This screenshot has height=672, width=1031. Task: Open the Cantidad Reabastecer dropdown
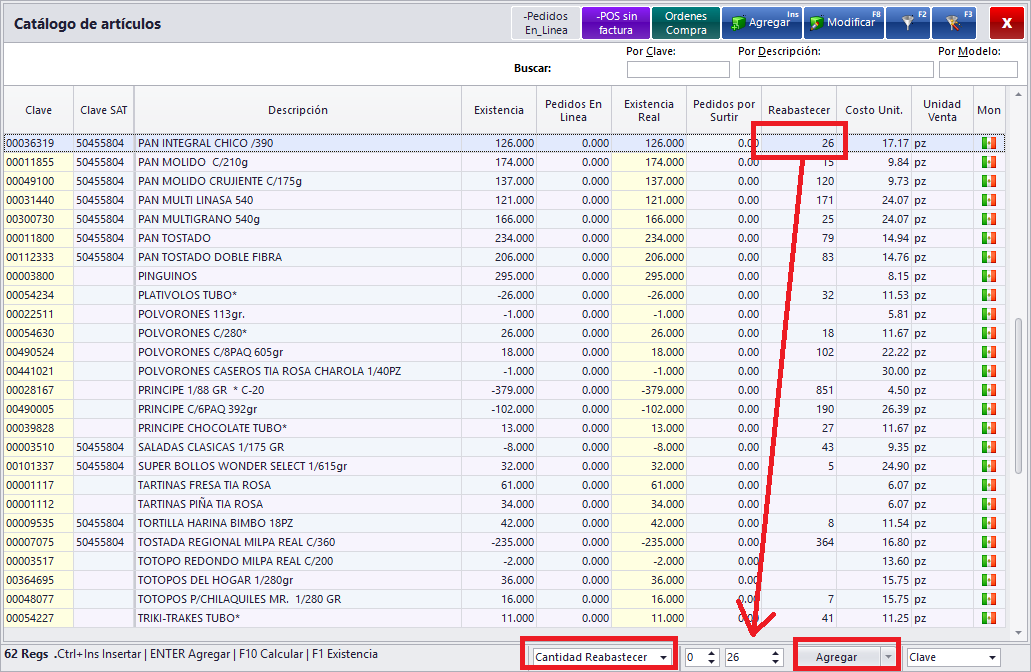pos(664,657)
